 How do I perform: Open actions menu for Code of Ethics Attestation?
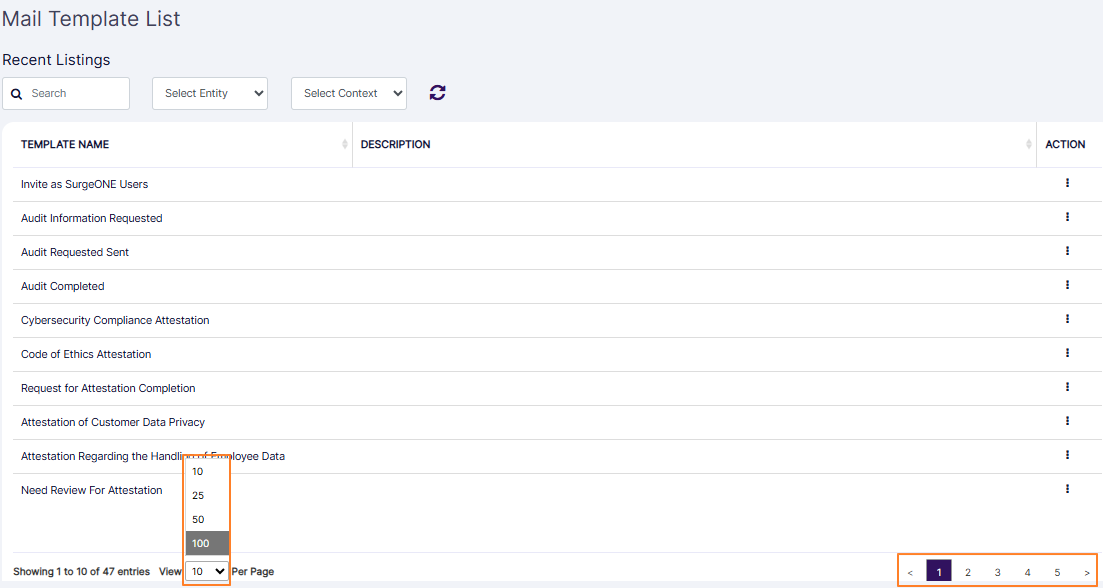tap(1067, 353)
